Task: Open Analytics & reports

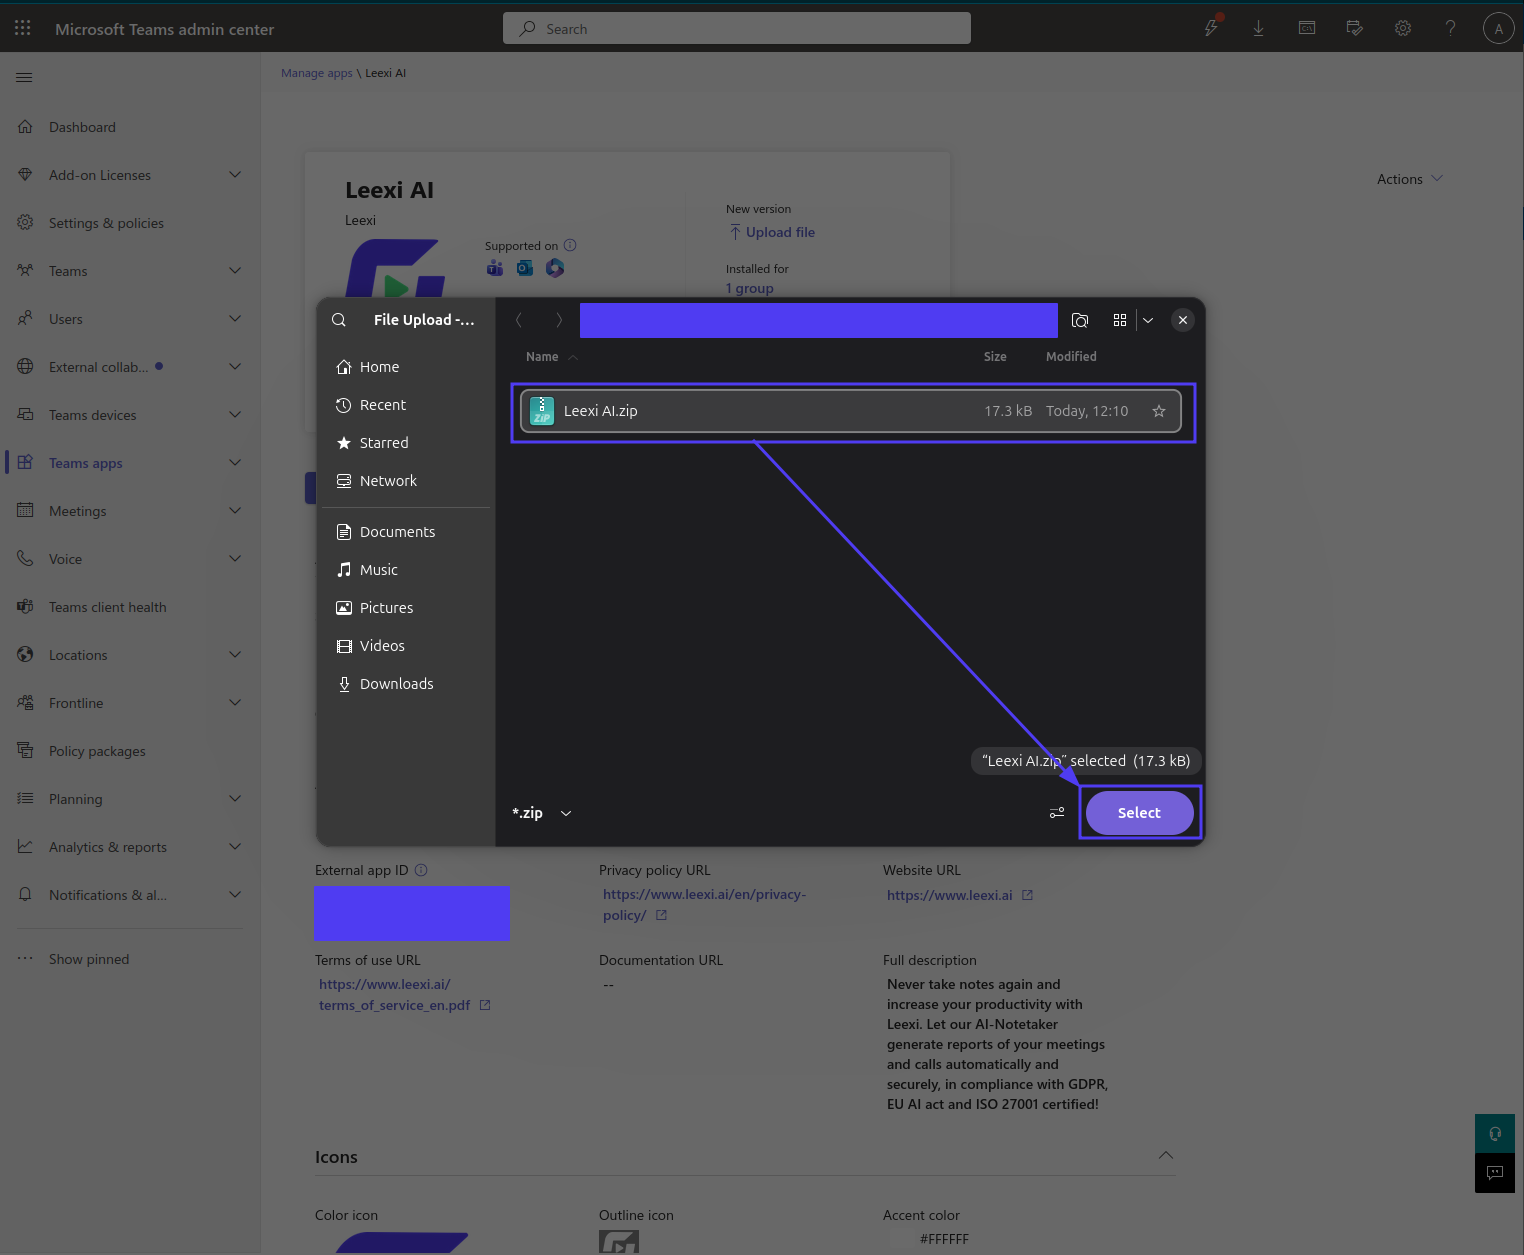Action: click(108, 847)
